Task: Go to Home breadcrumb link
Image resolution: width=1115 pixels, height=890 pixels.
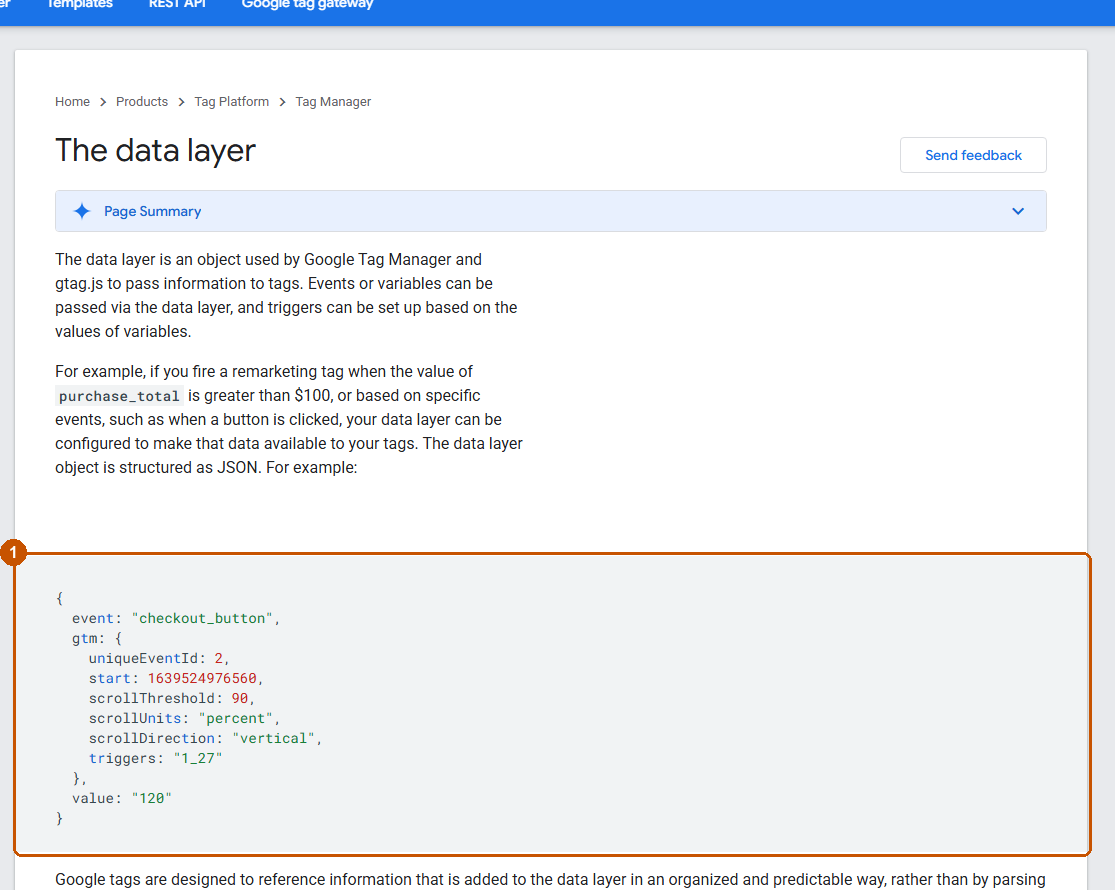Action: coord(73,102)
